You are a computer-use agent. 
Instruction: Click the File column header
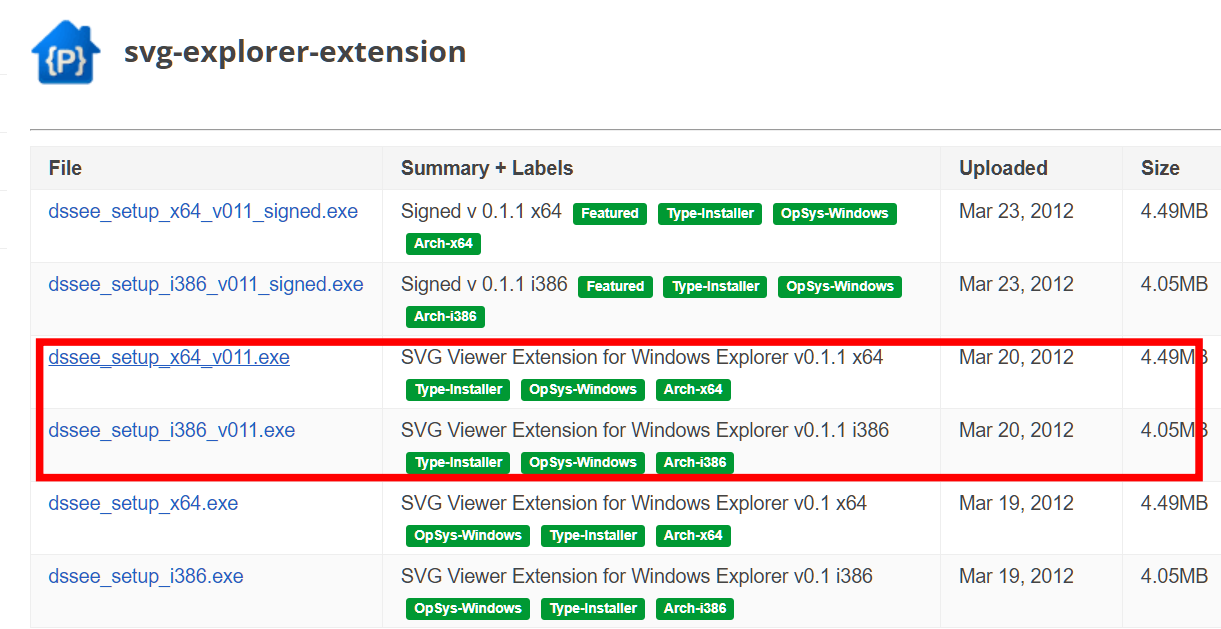tap(65, 168)
